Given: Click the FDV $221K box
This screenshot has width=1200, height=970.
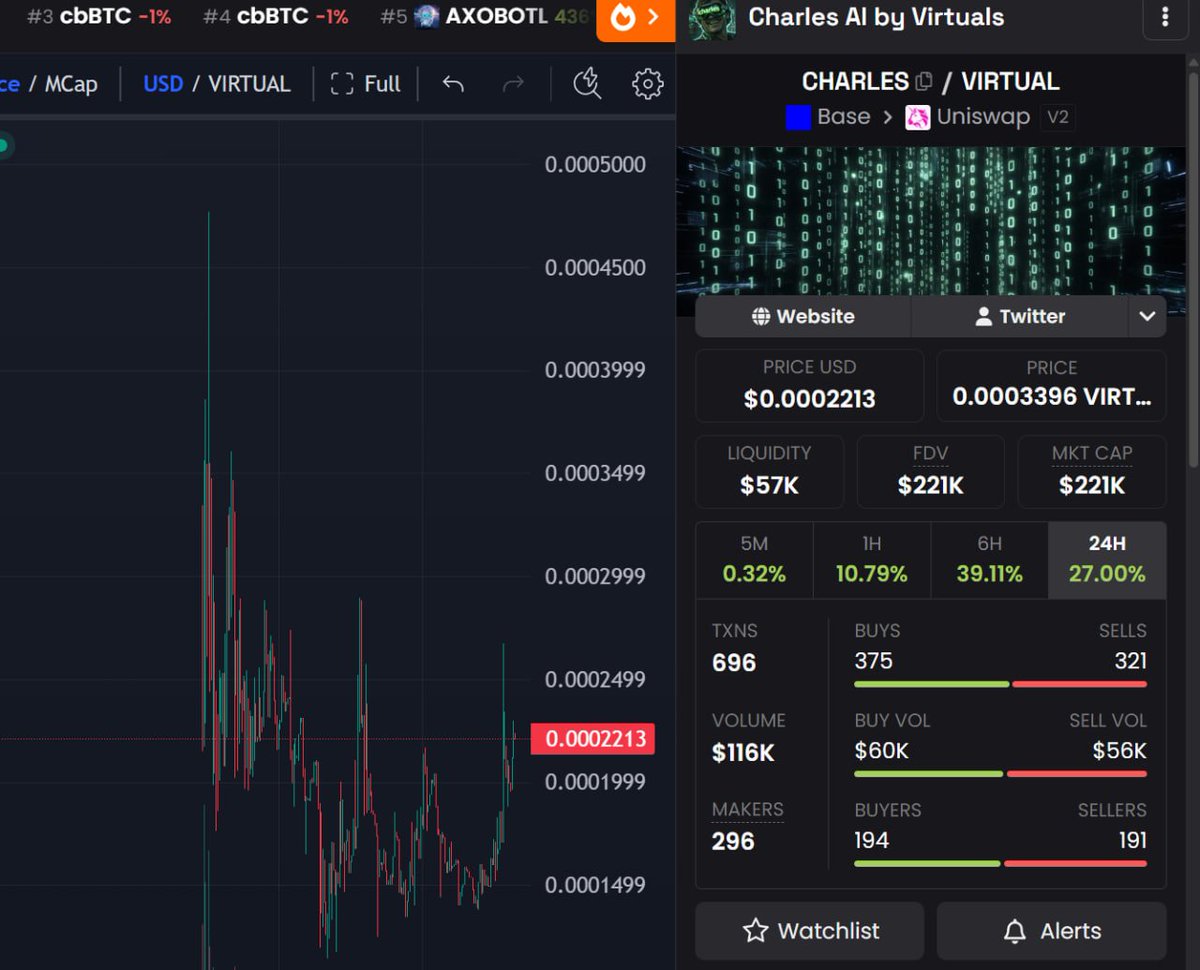Looking at the screenshot, I should point(930,471).
